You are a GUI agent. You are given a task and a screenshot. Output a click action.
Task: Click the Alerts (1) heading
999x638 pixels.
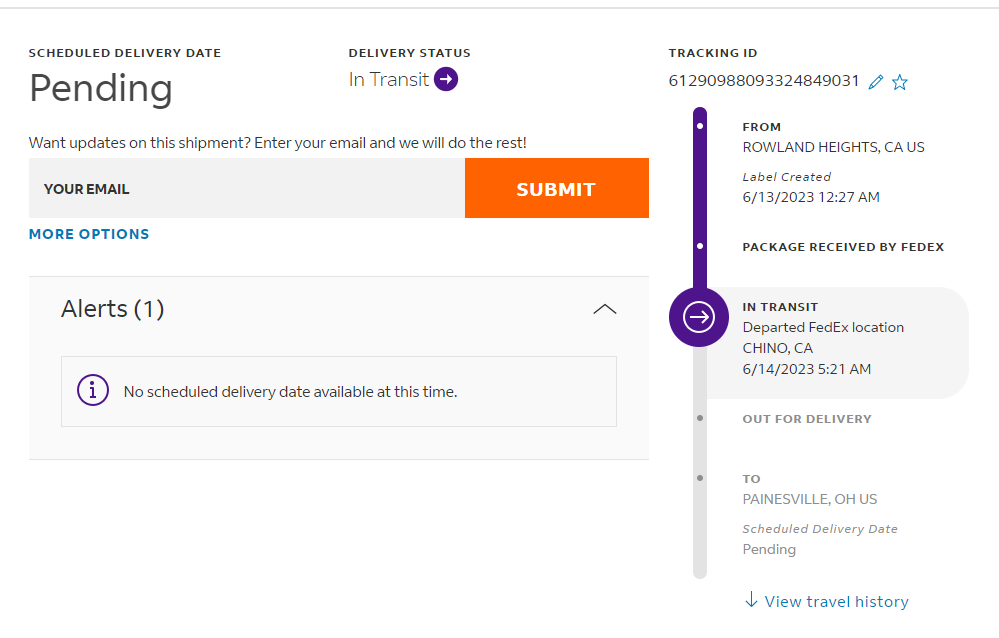point(112,309)
